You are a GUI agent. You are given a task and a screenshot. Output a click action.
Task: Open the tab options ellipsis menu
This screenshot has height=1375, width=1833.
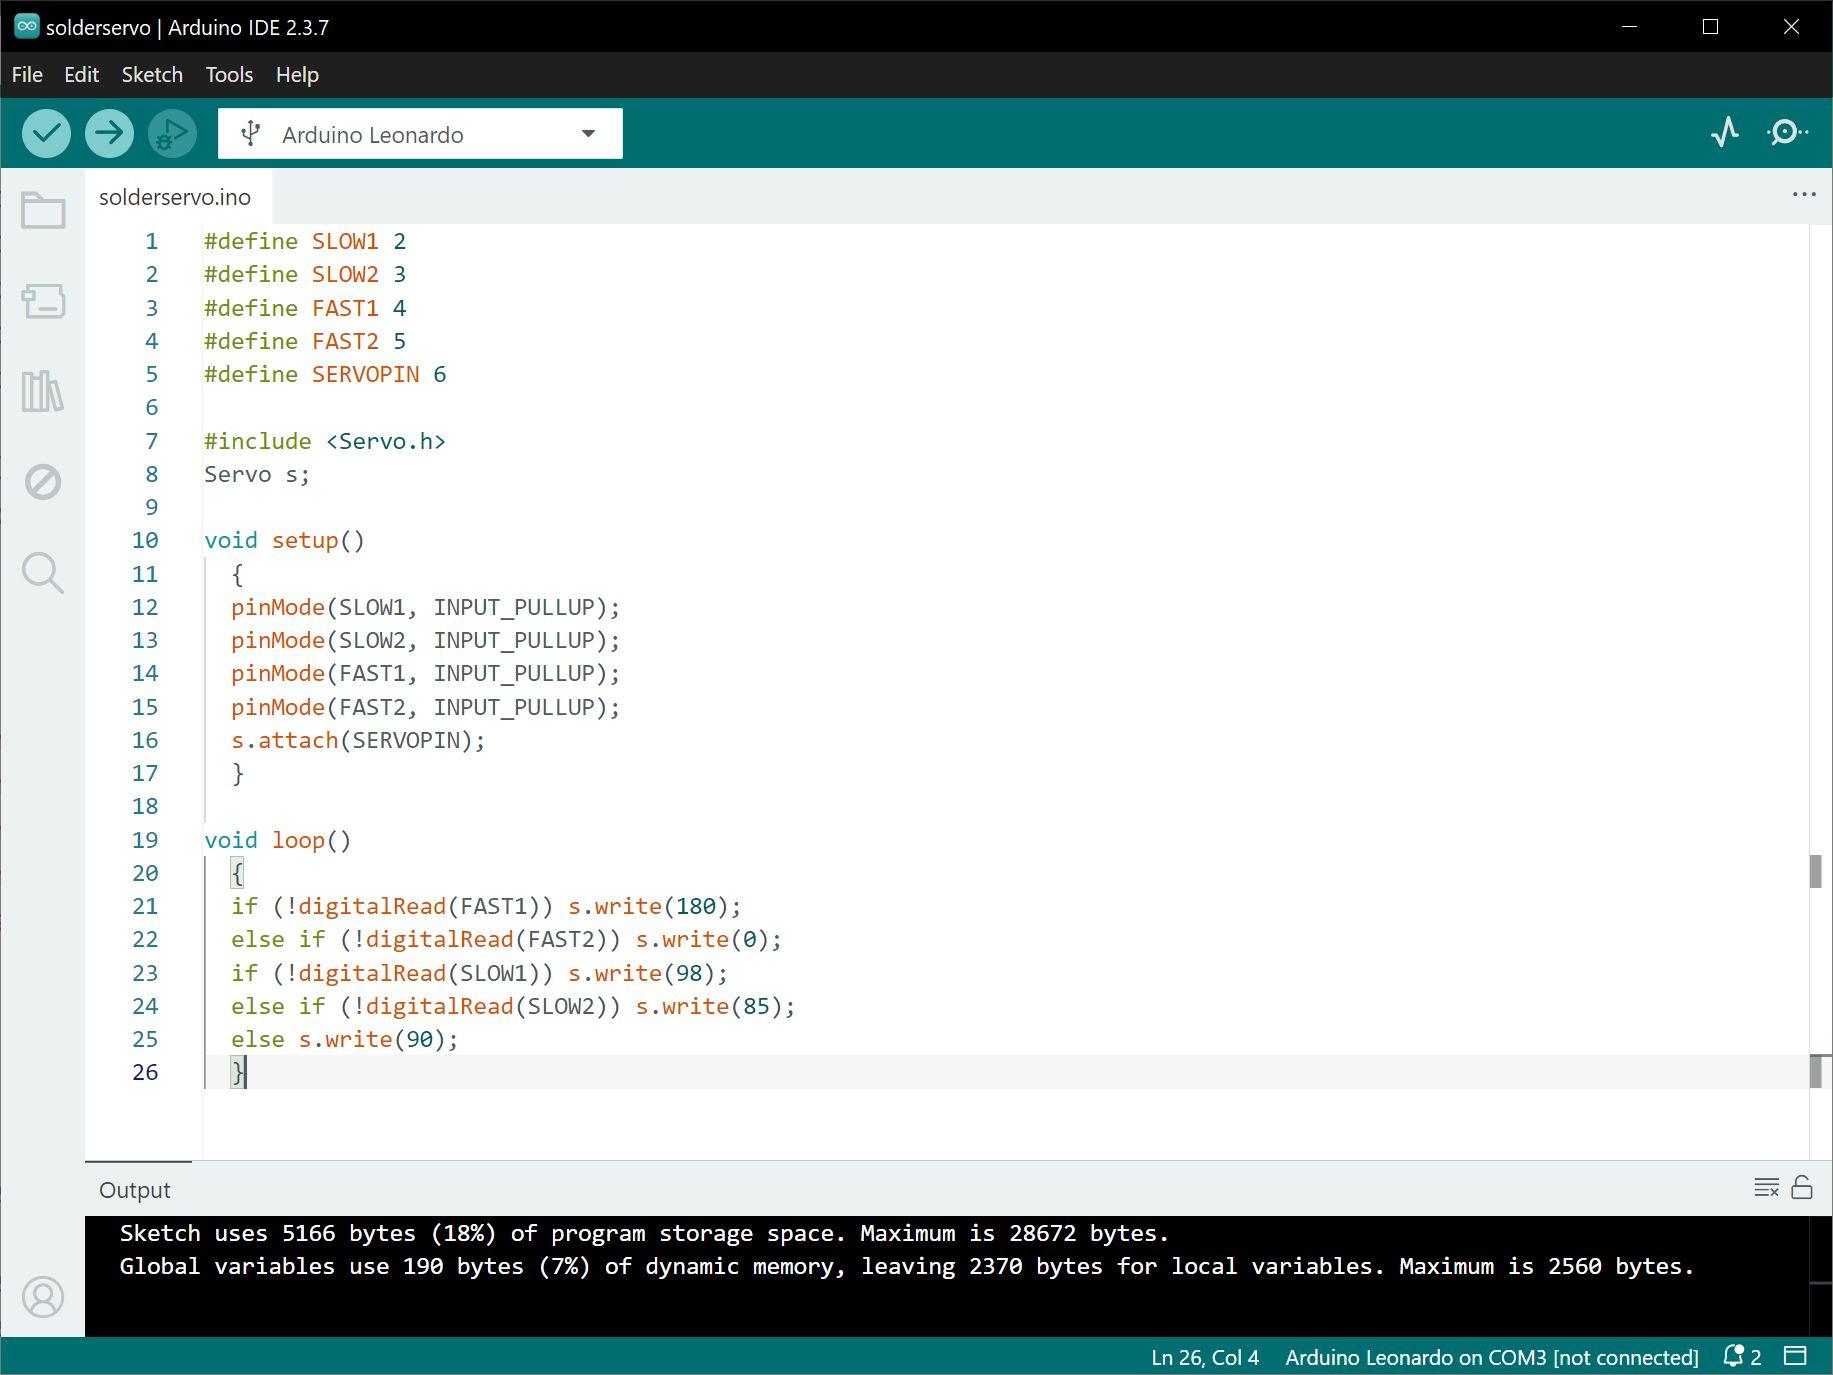pyautogui.click(x=1803, y=194)
